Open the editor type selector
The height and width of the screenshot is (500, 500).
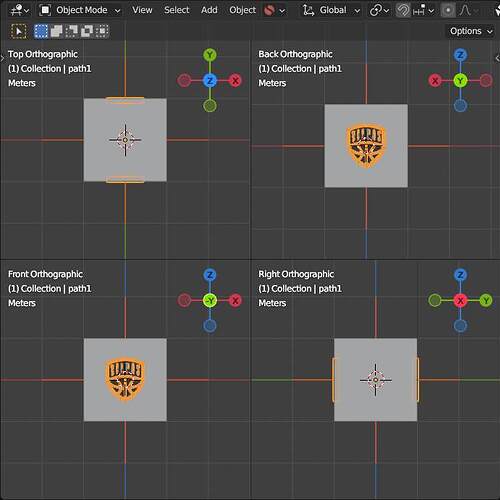[19, 10]
